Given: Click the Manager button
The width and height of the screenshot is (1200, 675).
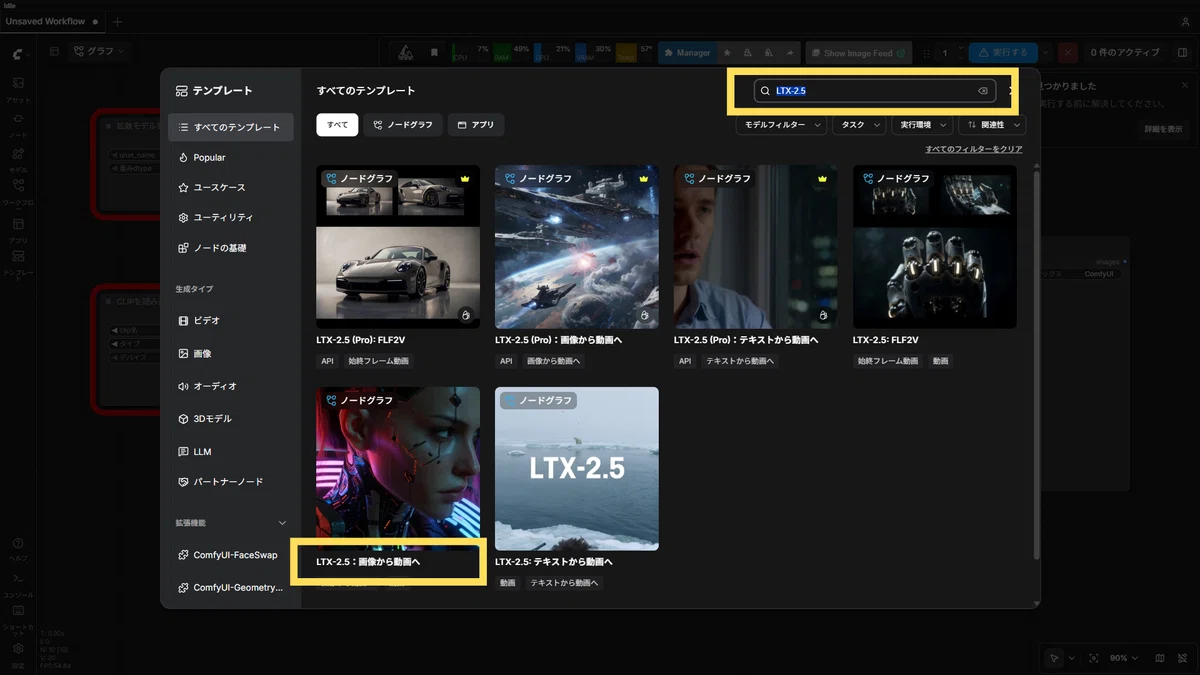Looking at the screenshot, I should (x=686, y=53).
